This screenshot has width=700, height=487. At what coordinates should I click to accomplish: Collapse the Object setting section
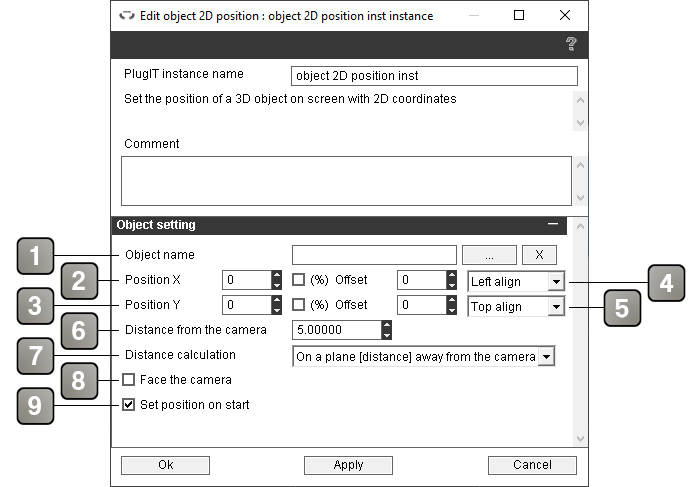(553, 224)
